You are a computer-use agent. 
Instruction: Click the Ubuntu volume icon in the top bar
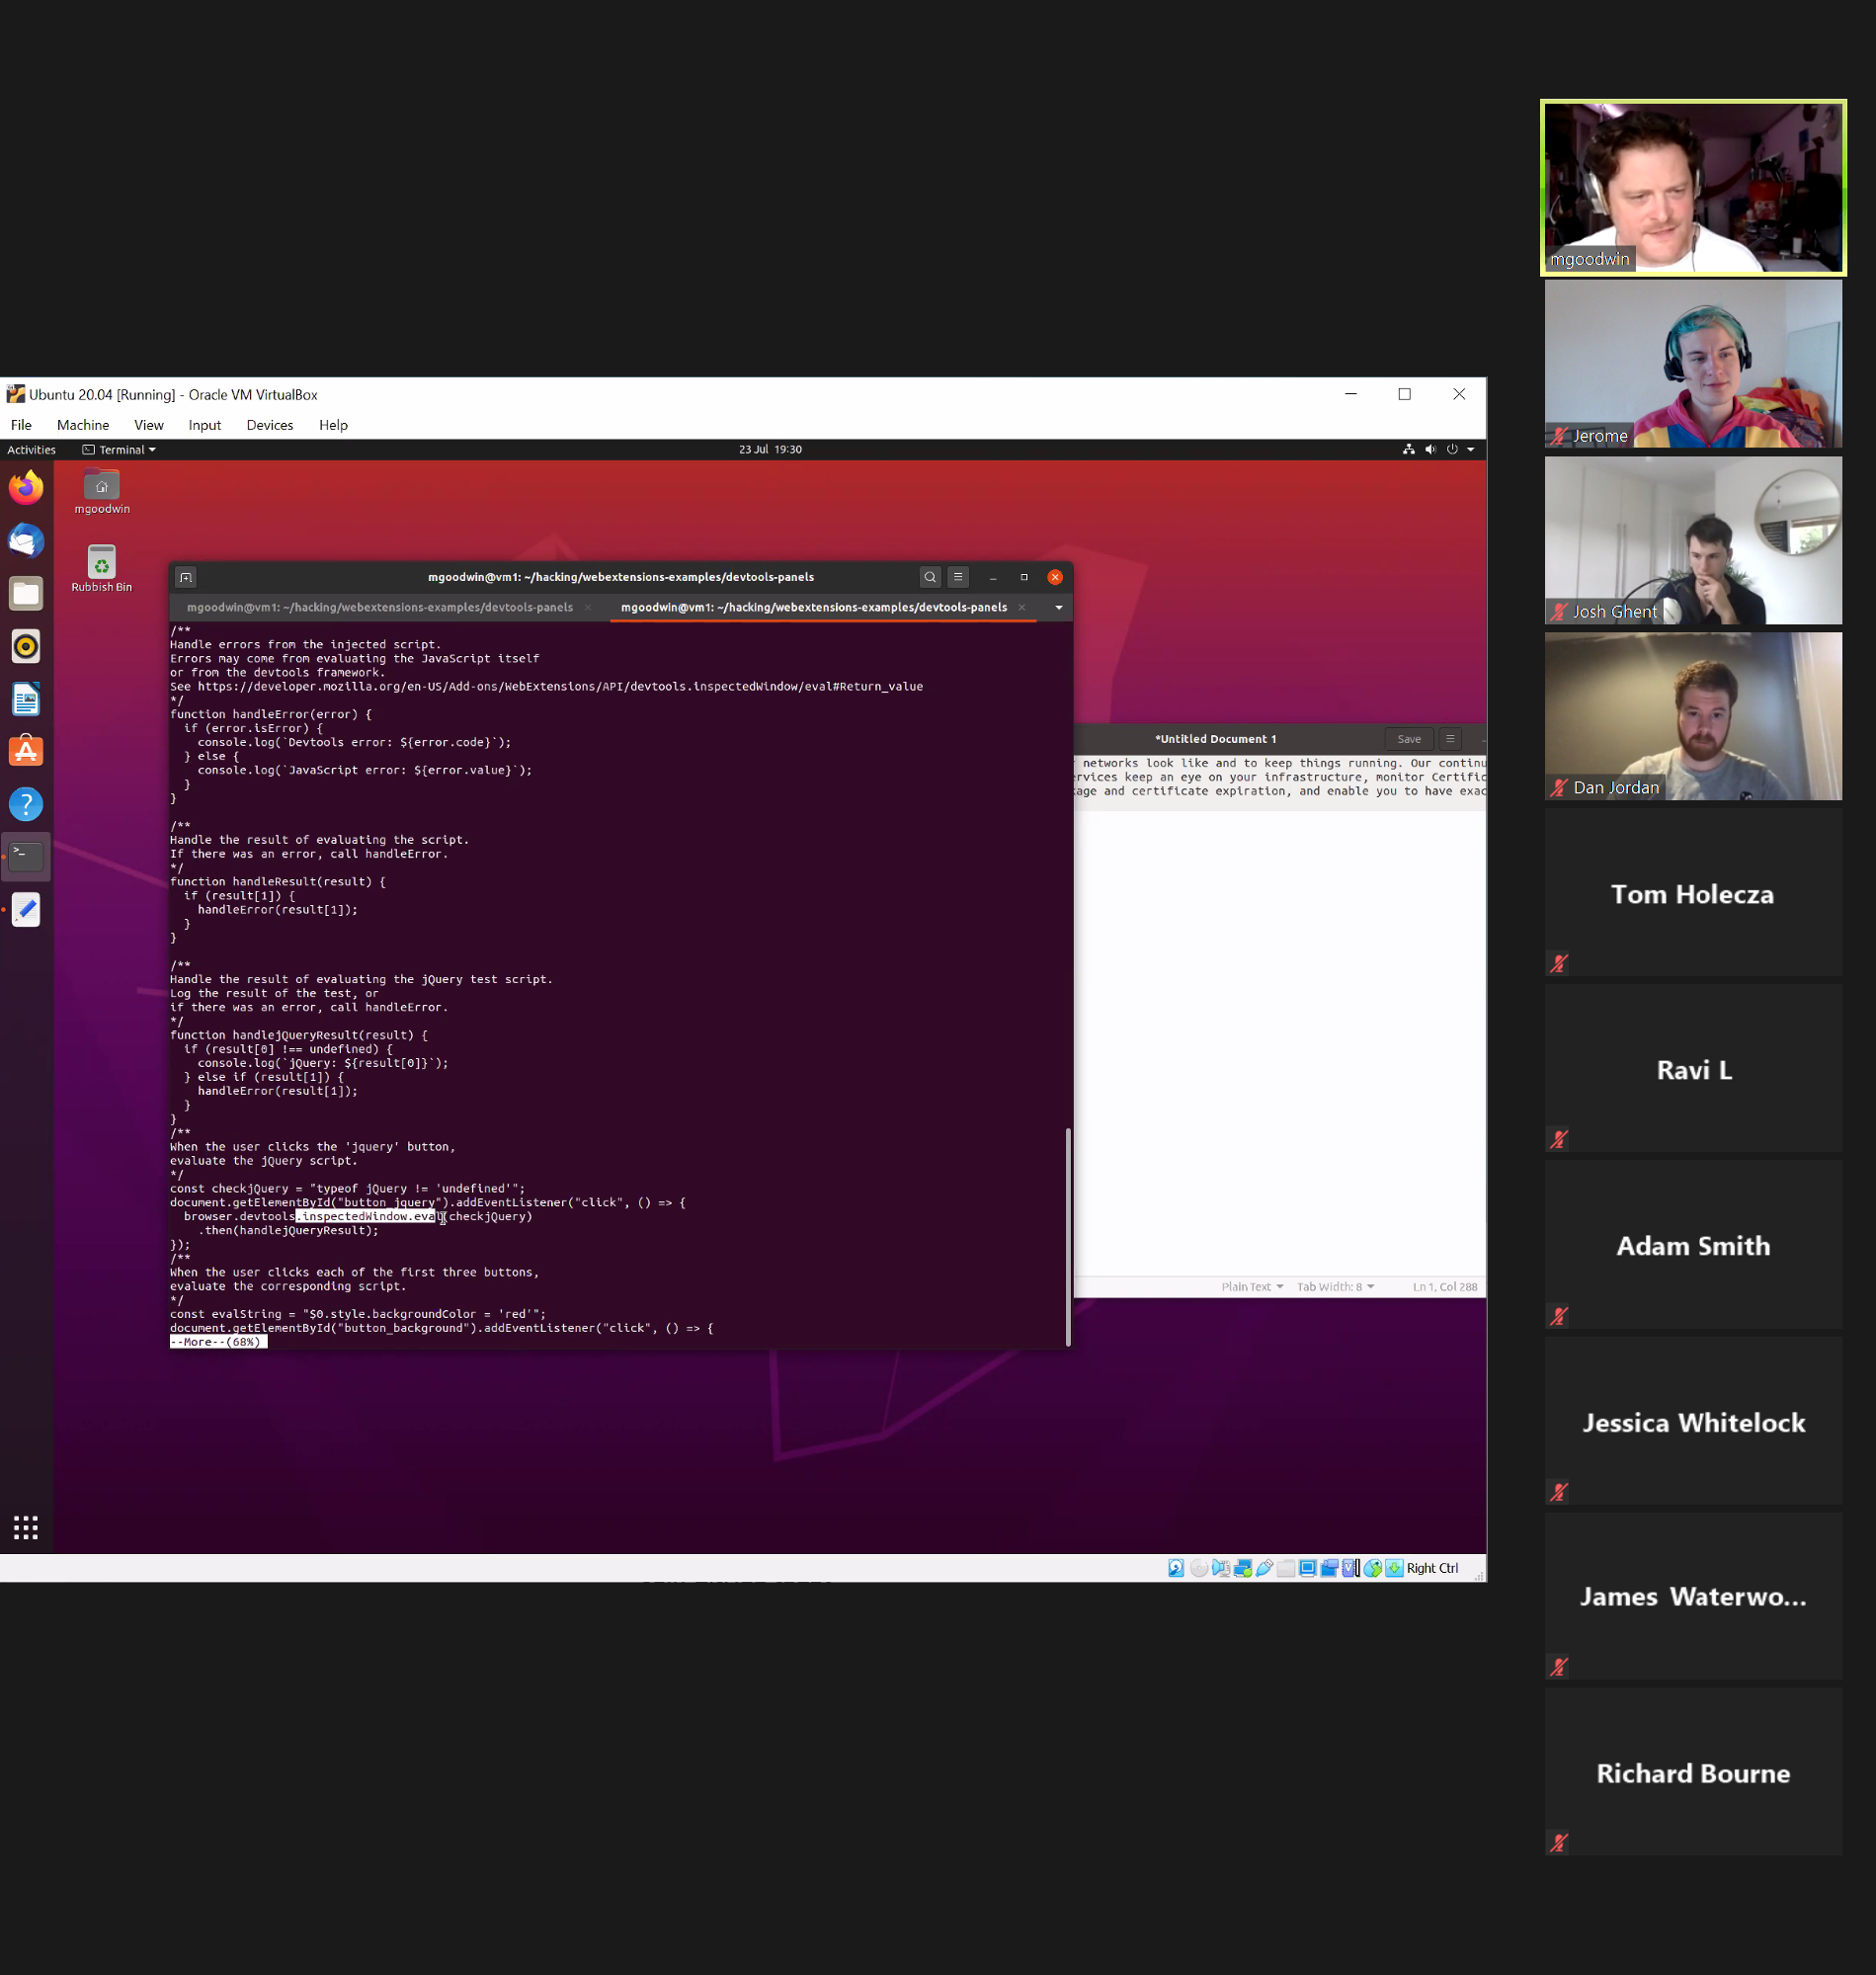1430,449
